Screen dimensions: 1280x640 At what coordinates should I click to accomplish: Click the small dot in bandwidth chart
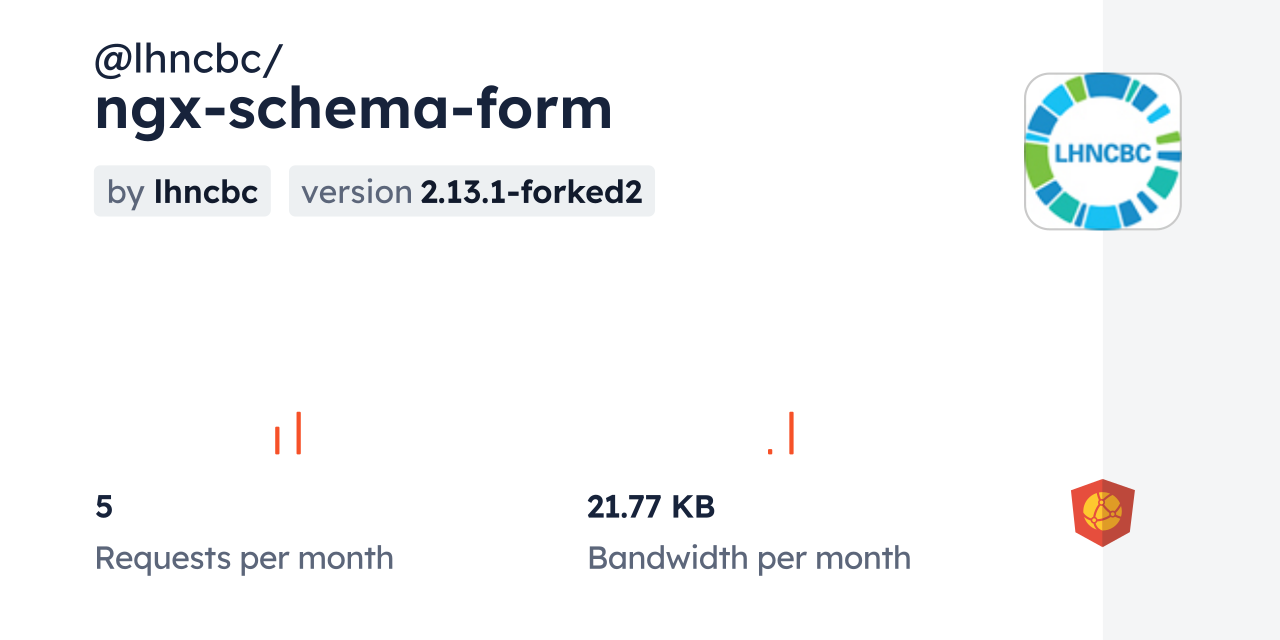click(770, 452)
